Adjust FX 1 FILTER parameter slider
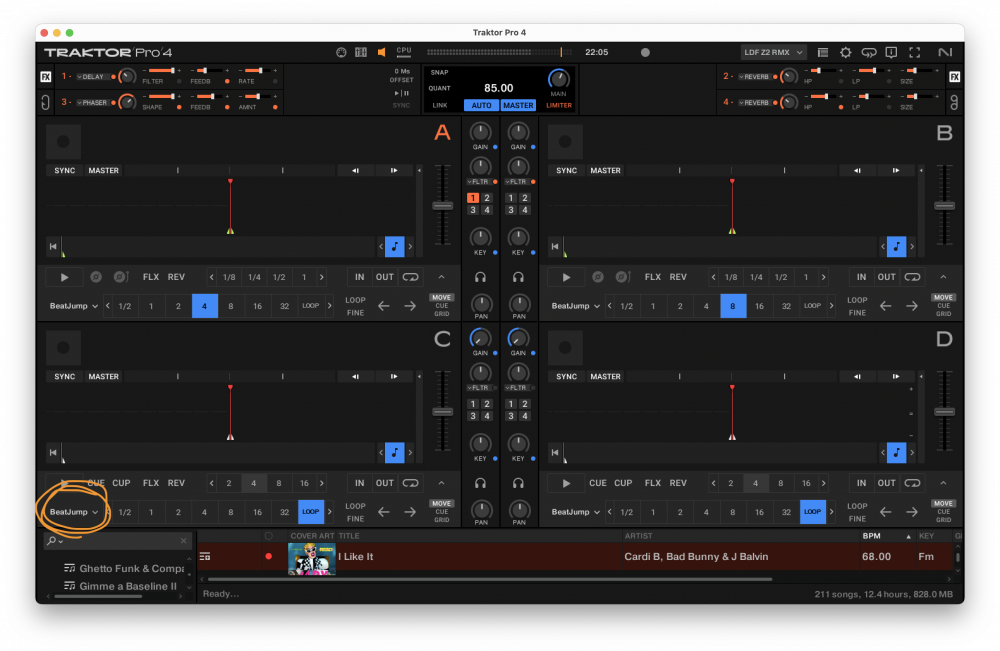The image size is (1000, 651). [161, 70]
